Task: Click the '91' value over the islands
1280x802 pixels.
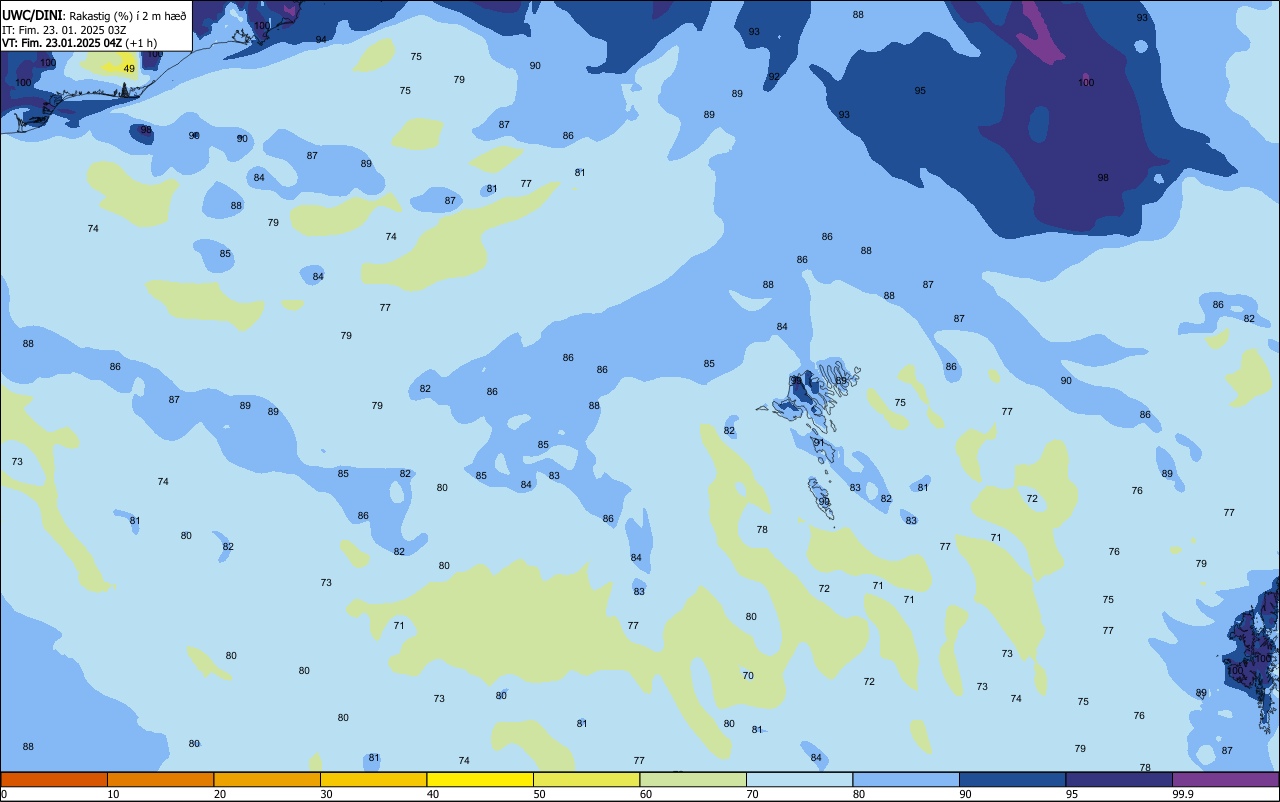Action: (819, 443)
